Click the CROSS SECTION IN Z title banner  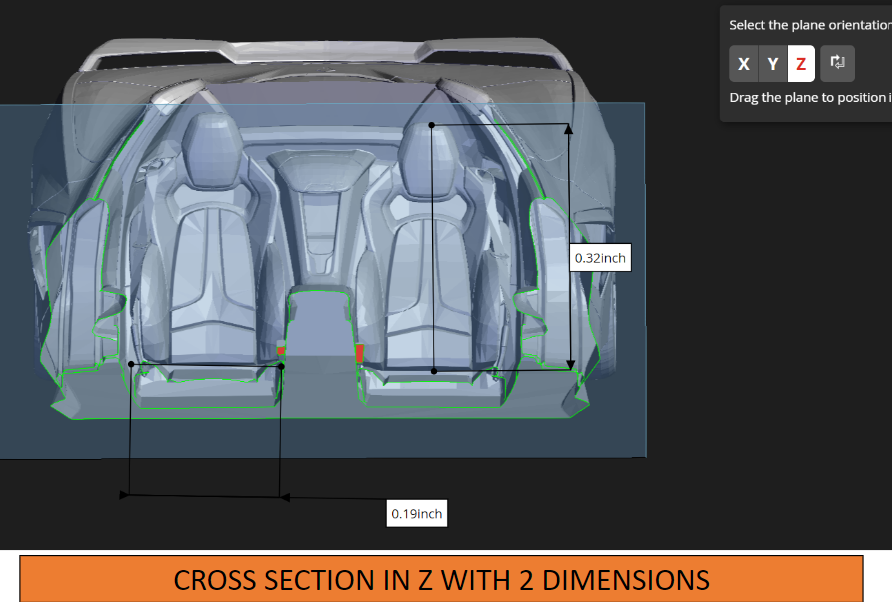pyautogui.click(x=443, y=580)
